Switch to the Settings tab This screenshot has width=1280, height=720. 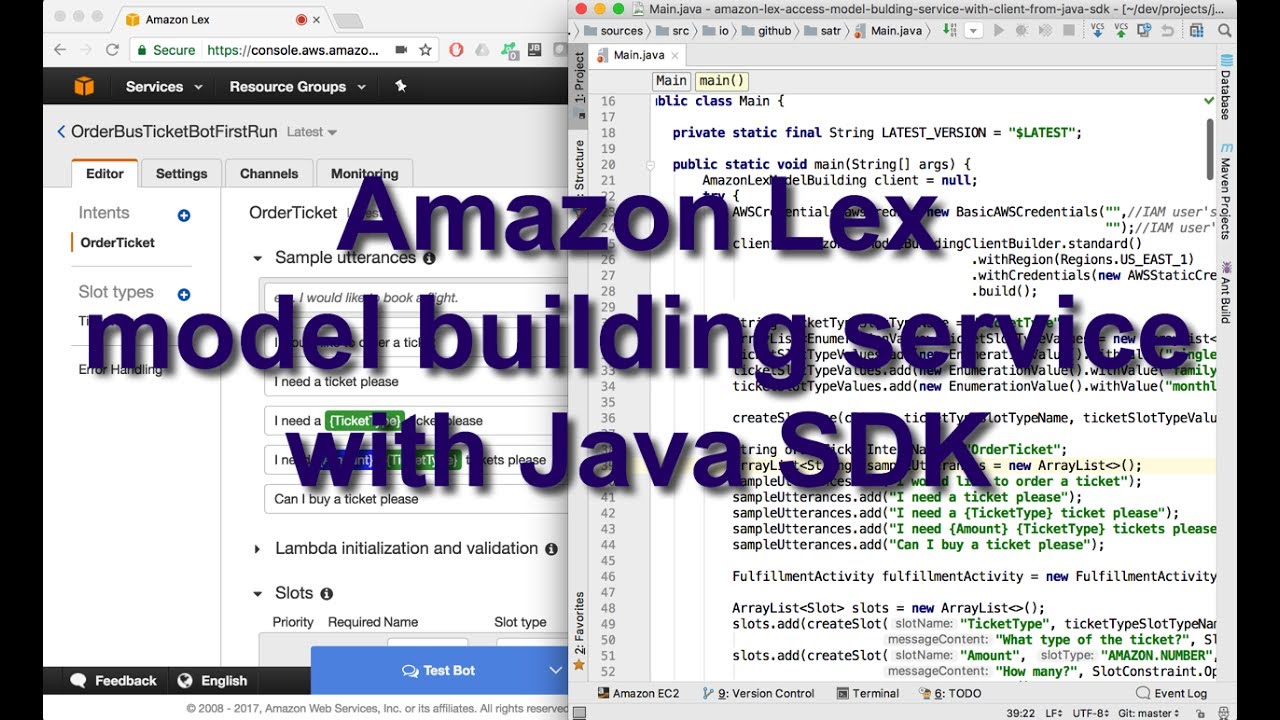(x=181, y=173)
